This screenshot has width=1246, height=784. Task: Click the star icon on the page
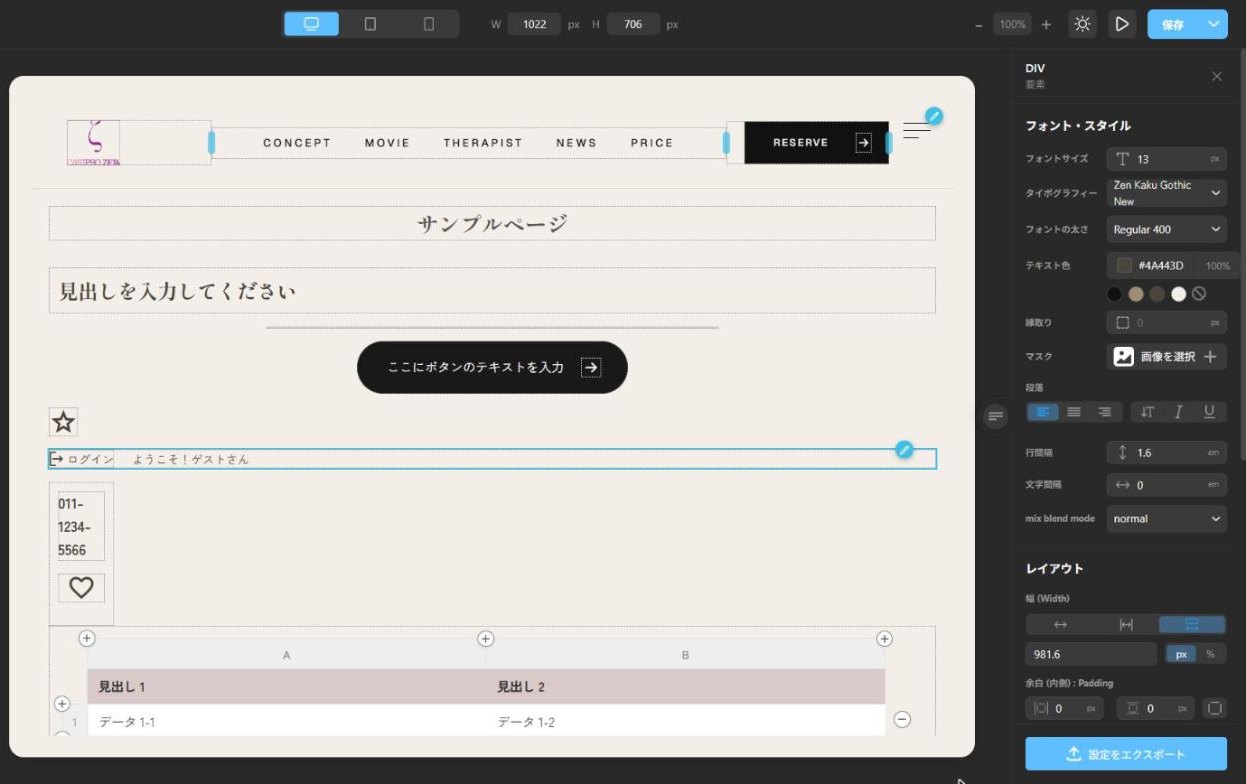(63, 422)
